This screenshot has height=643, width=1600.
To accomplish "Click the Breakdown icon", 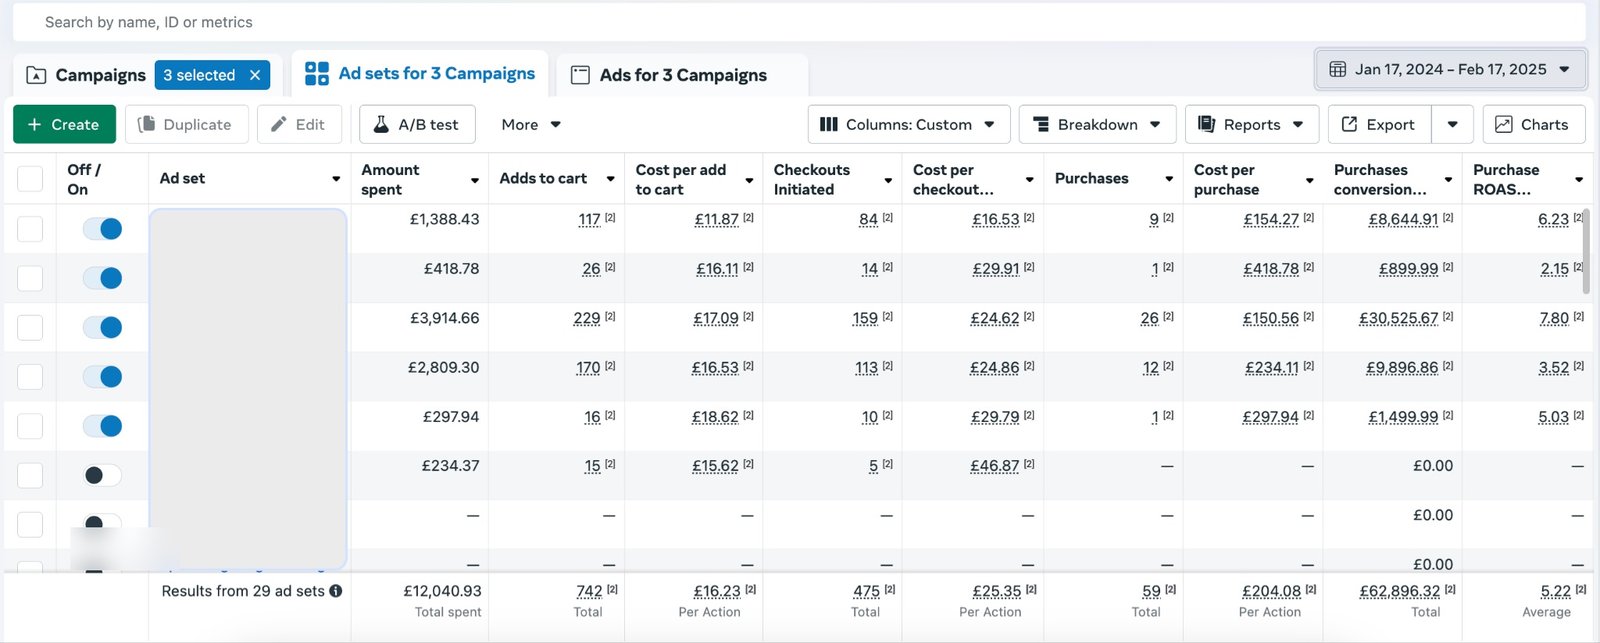I will (1041, 124).
